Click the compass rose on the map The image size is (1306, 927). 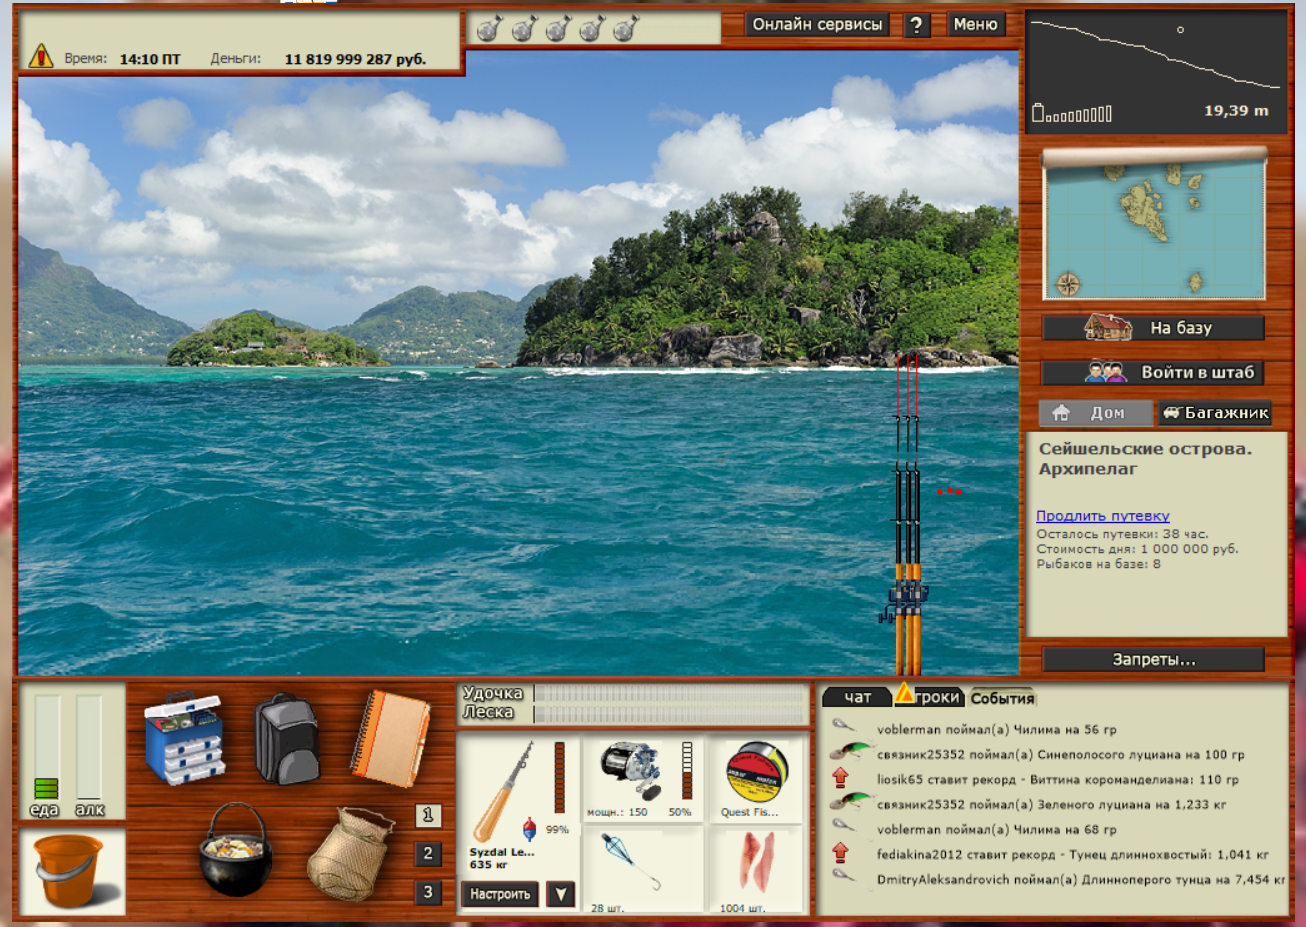coord(1068,283)
